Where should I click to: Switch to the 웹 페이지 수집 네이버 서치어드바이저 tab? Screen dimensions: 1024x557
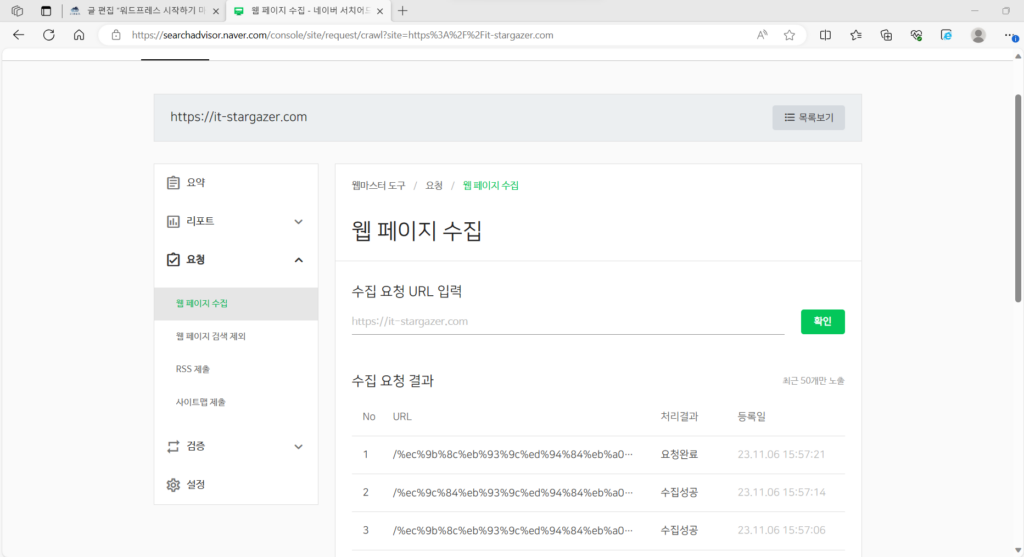coord(308,11)
